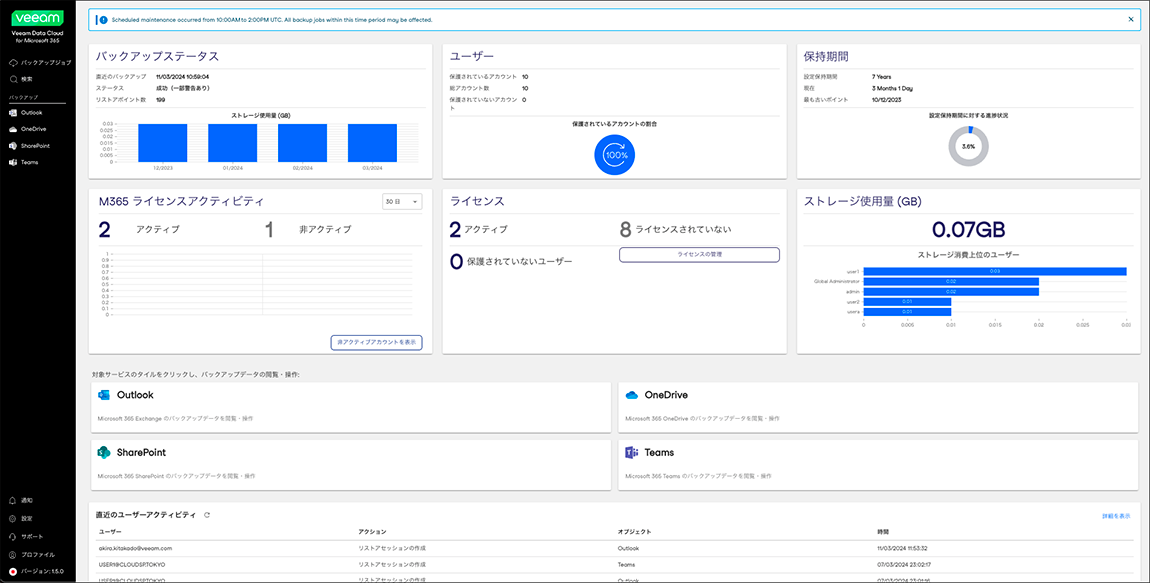Click the アクション column header
This screenshot has width=1150, height=583.
pyautogui.click(x=372, y=532)
